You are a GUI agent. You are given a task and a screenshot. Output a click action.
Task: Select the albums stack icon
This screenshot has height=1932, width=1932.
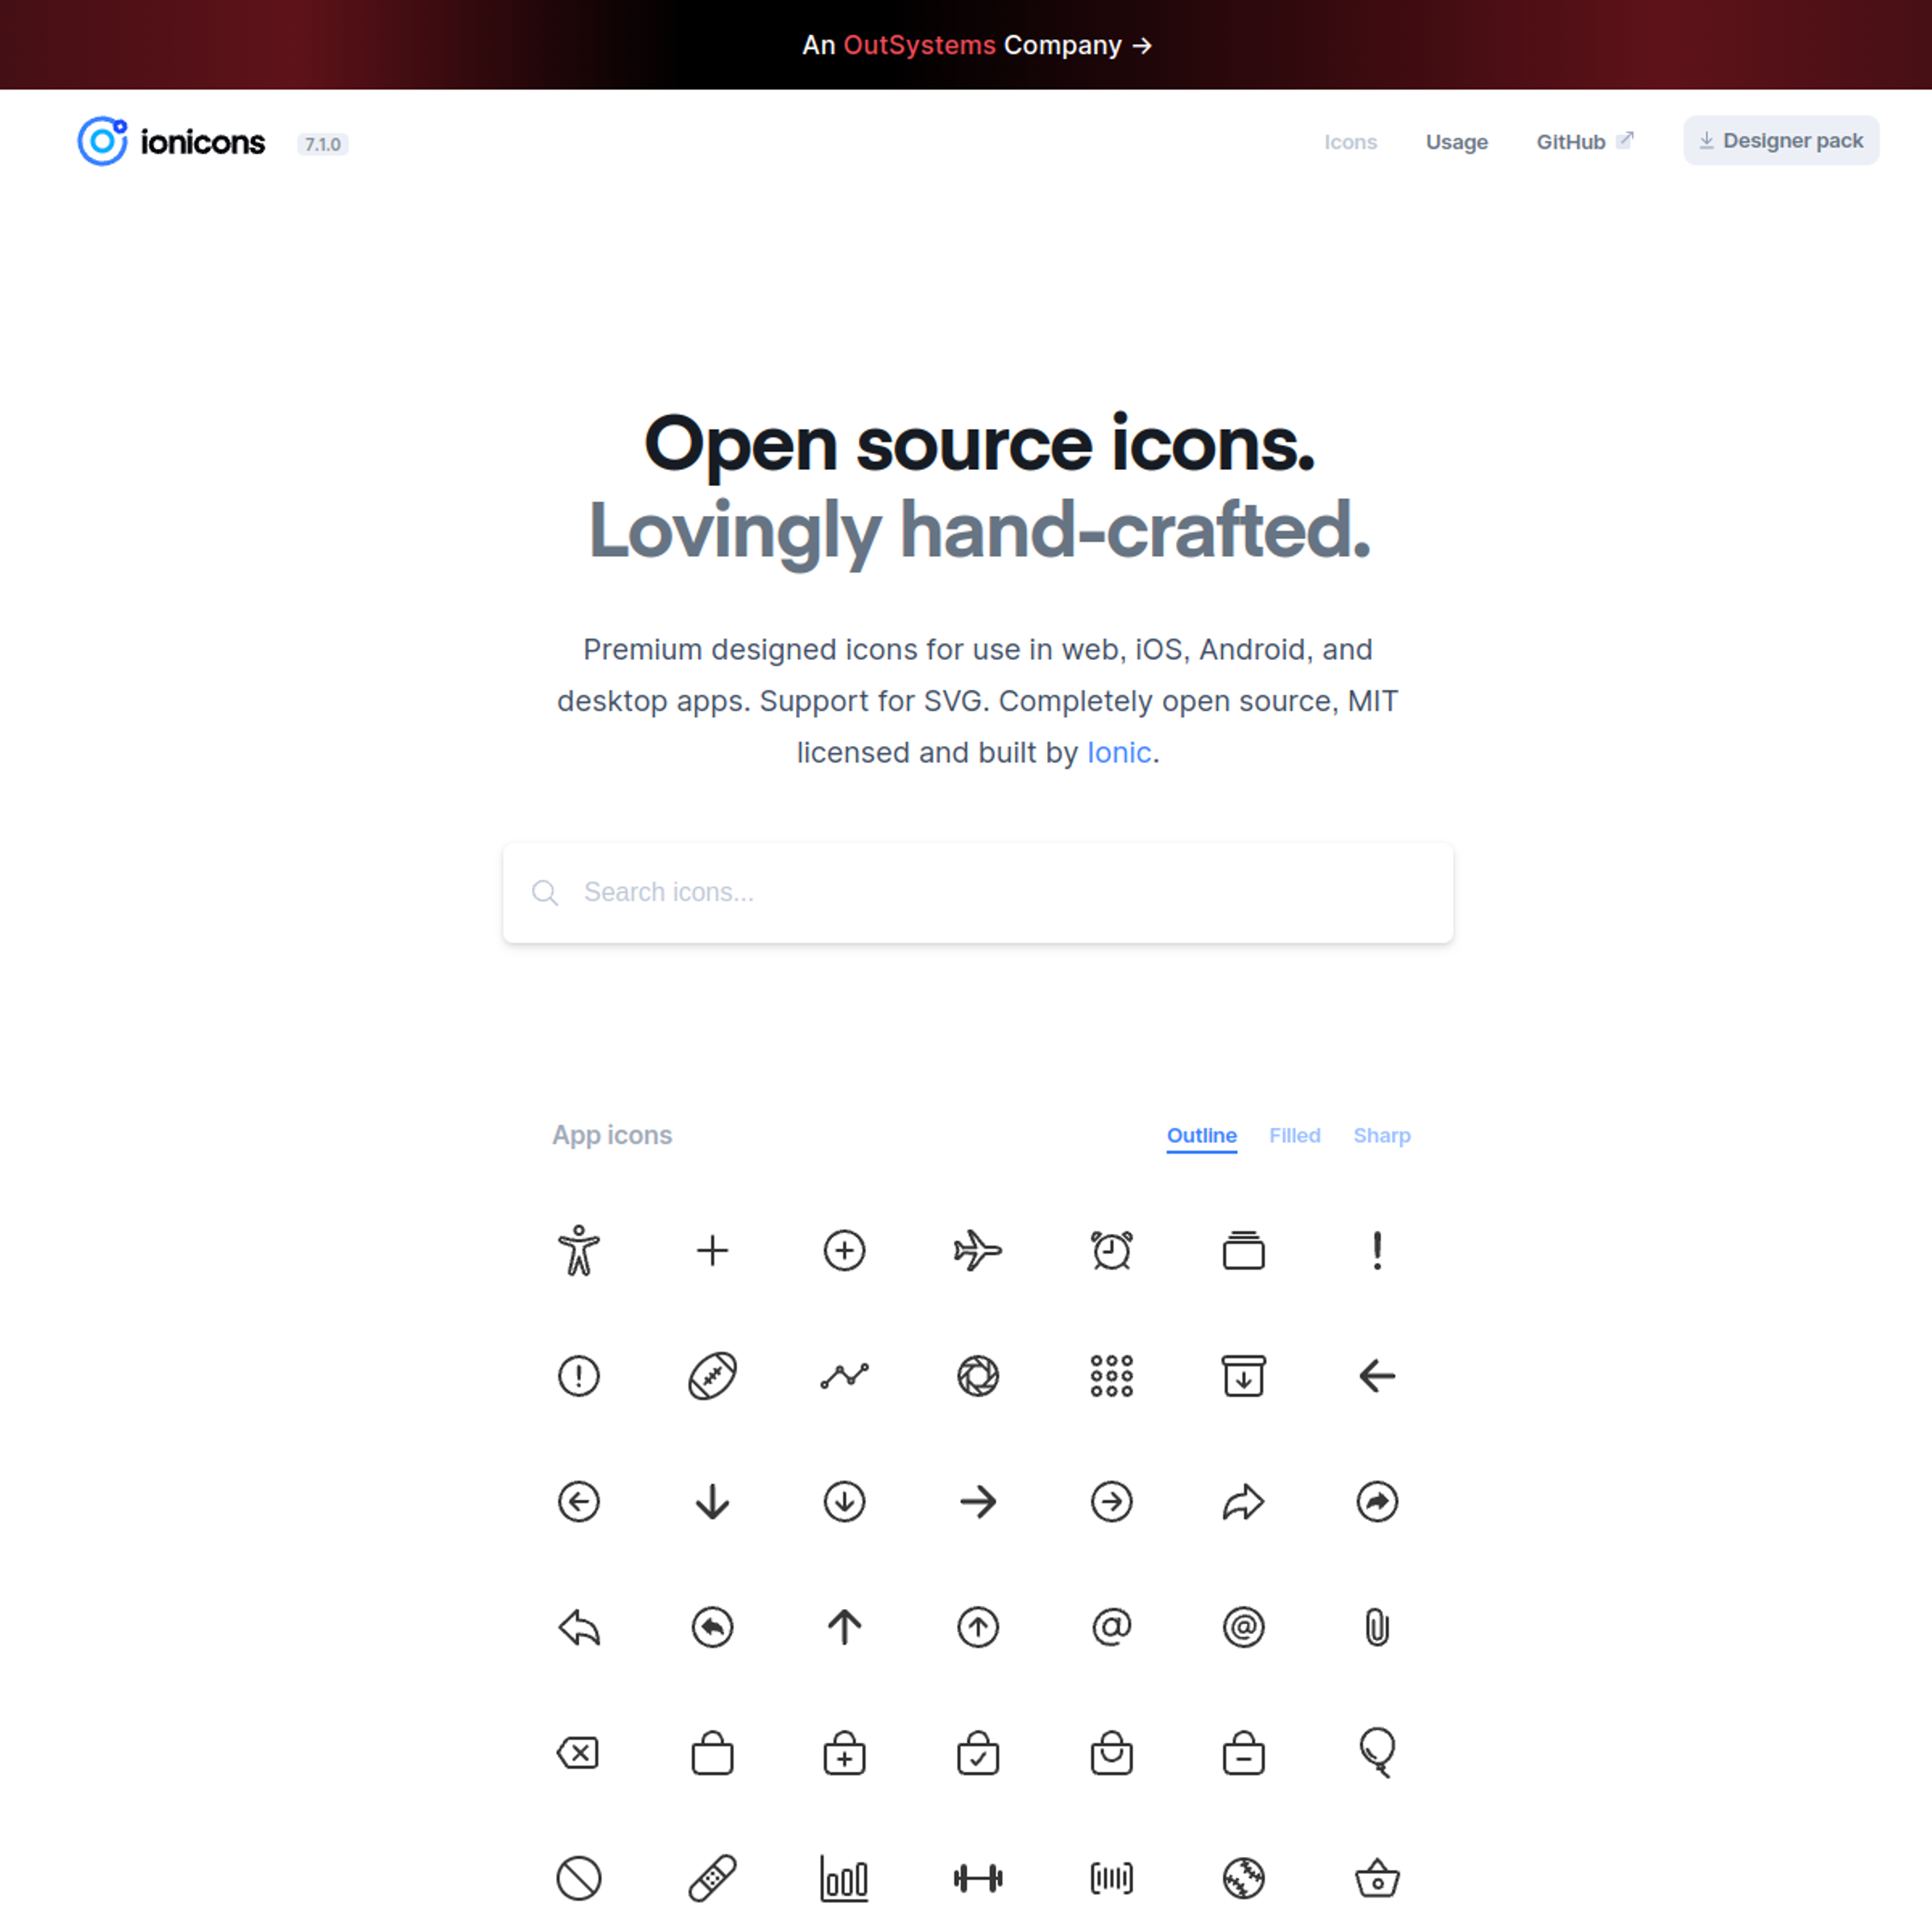pyautogui.click(x=1244, y=1250)
